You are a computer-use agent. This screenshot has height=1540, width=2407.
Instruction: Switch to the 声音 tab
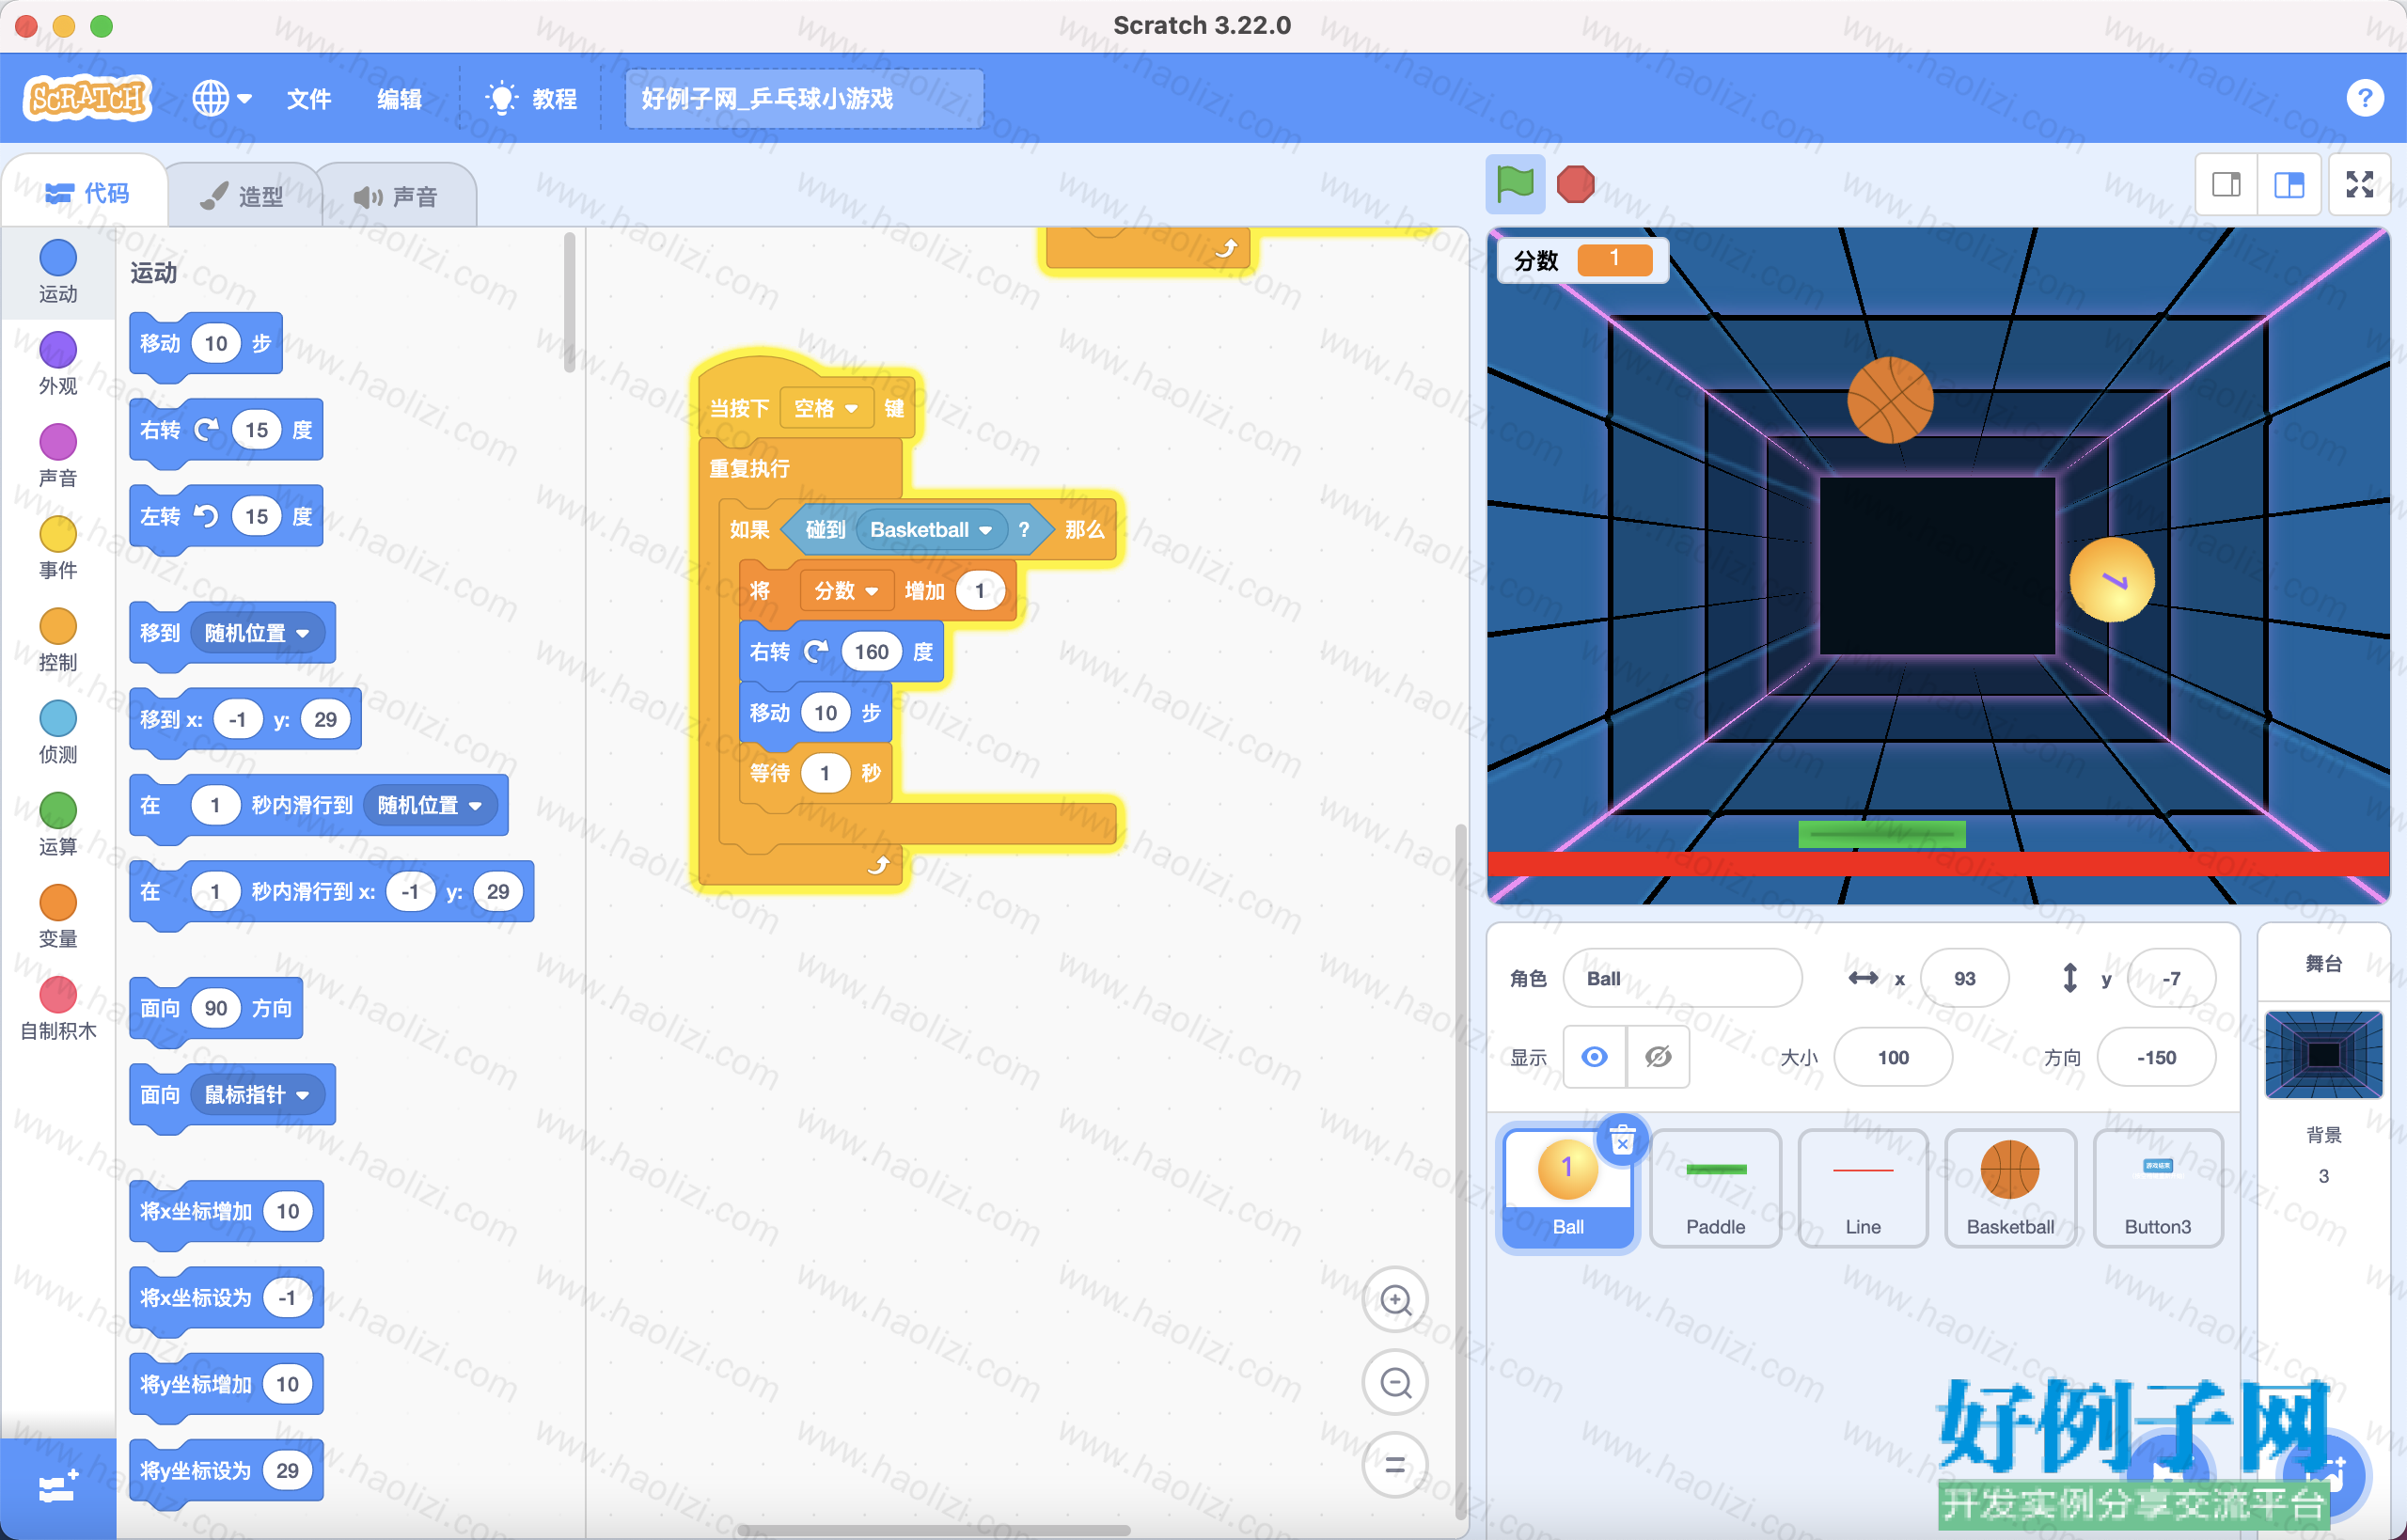pos(396,196)
